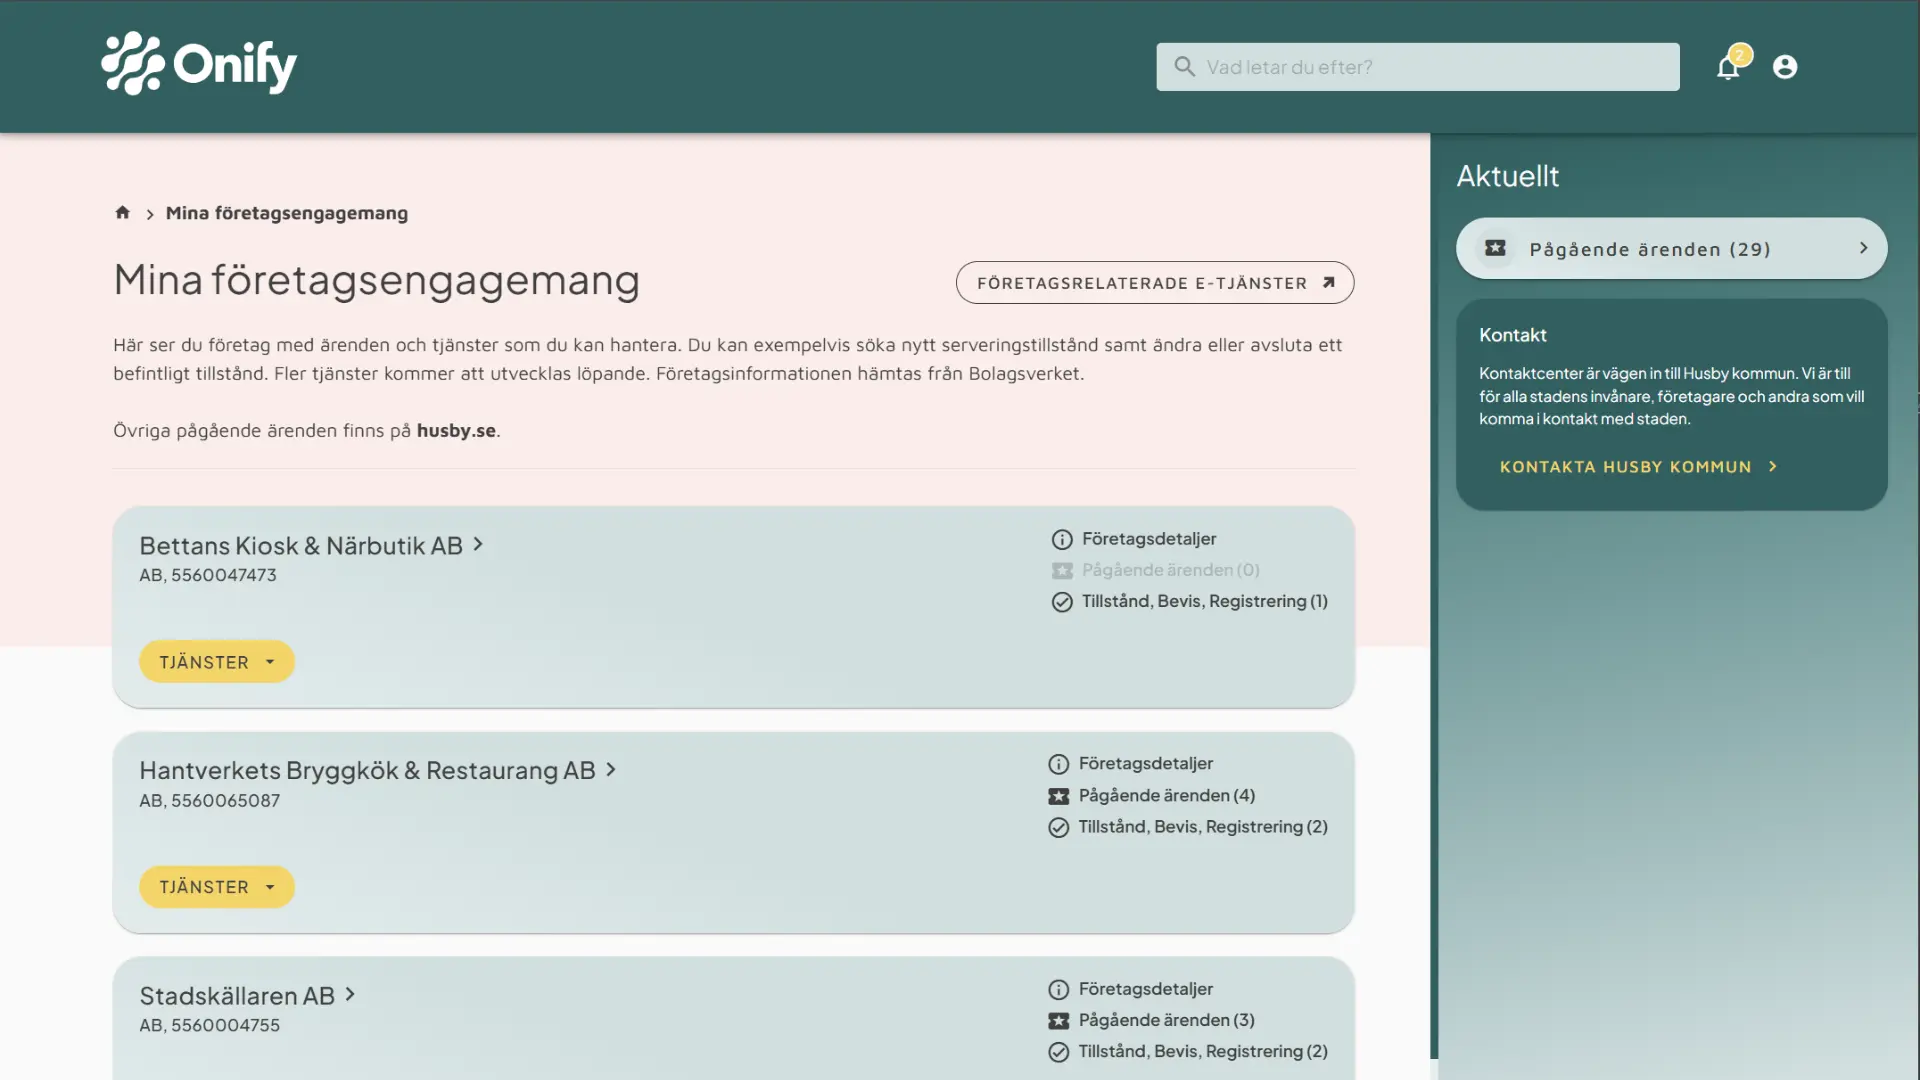
Task: Open Tillstånd, Bevis, Registrering for Bettans Kiosk
Action: point(1202,601)
